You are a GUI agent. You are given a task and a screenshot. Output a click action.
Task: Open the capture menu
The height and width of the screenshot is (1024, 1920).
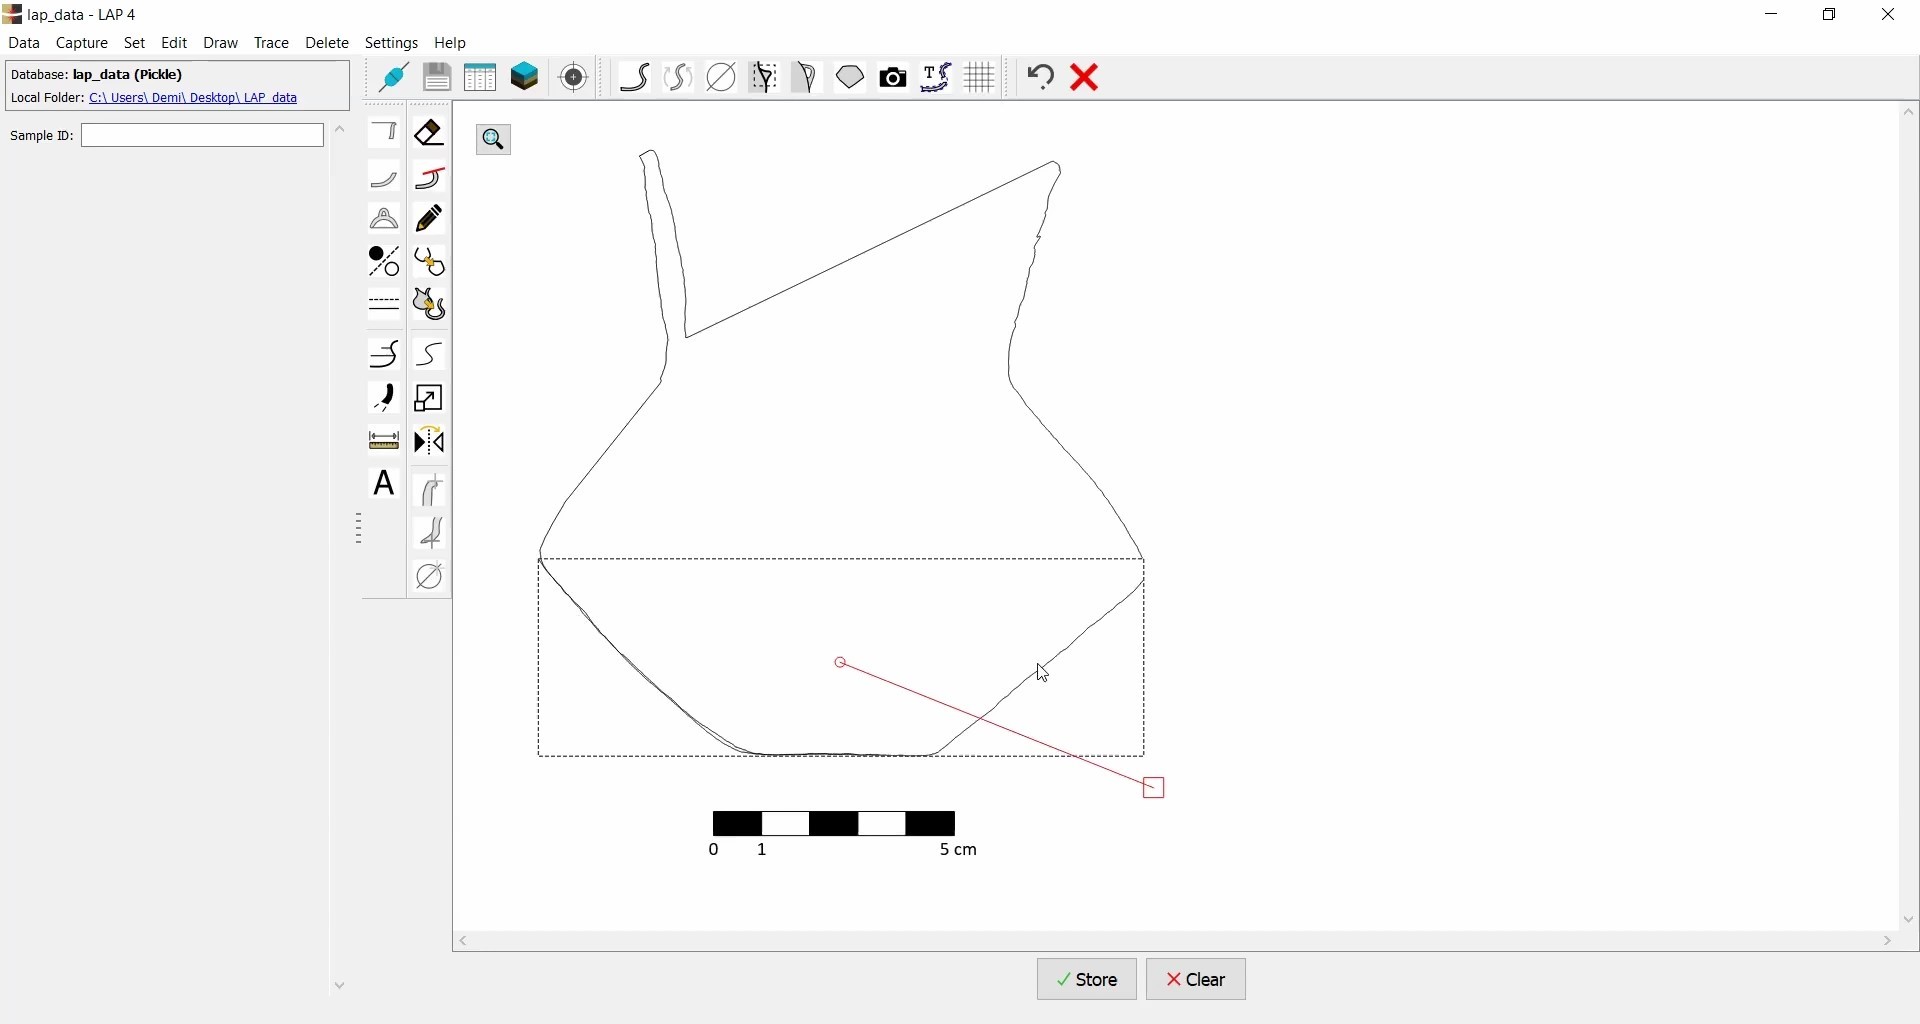coord(82,44)
